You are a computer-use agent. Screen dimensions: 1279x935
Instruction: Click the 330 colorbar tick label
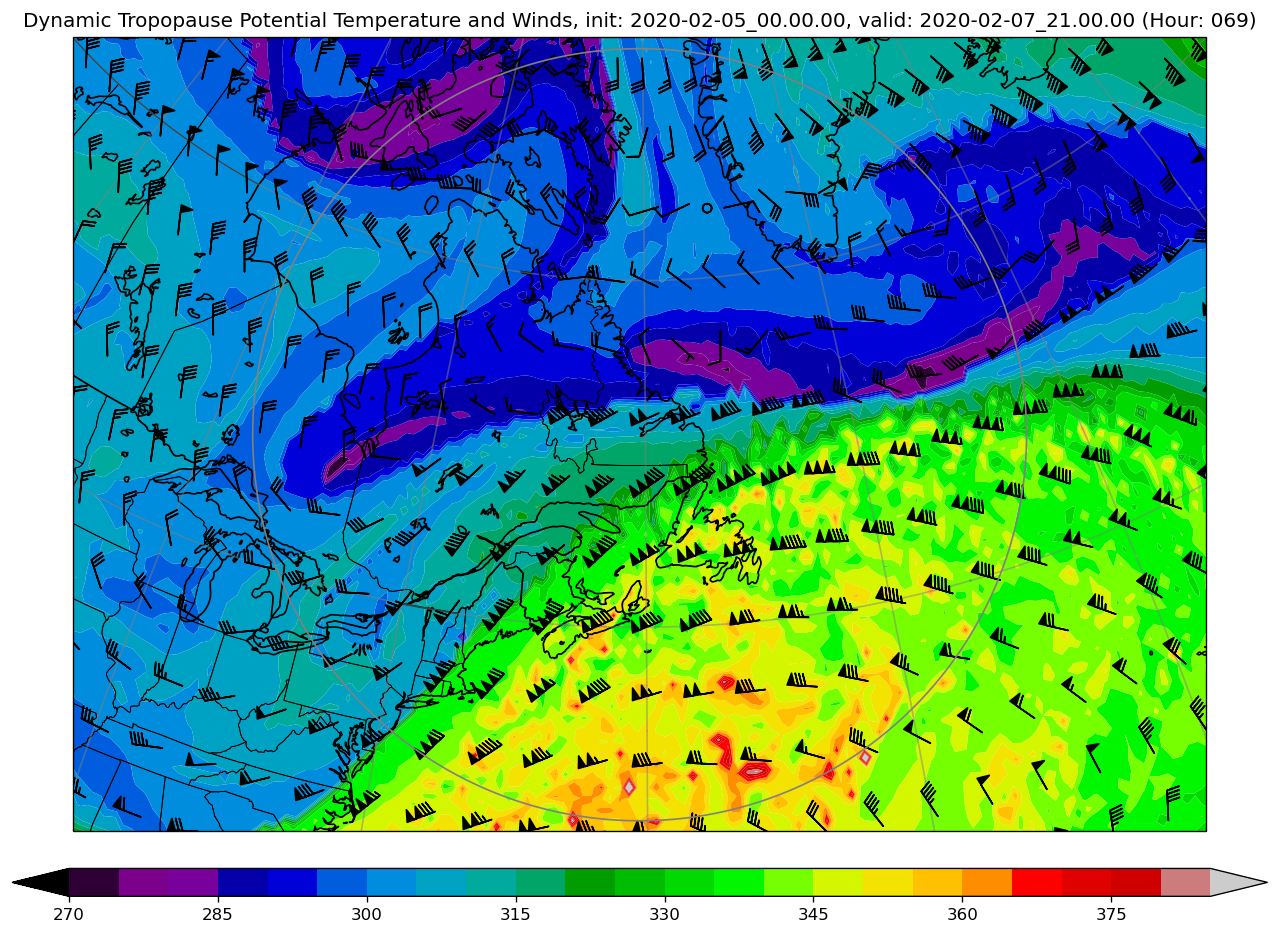pyautogui.click(x=664, y=914)
